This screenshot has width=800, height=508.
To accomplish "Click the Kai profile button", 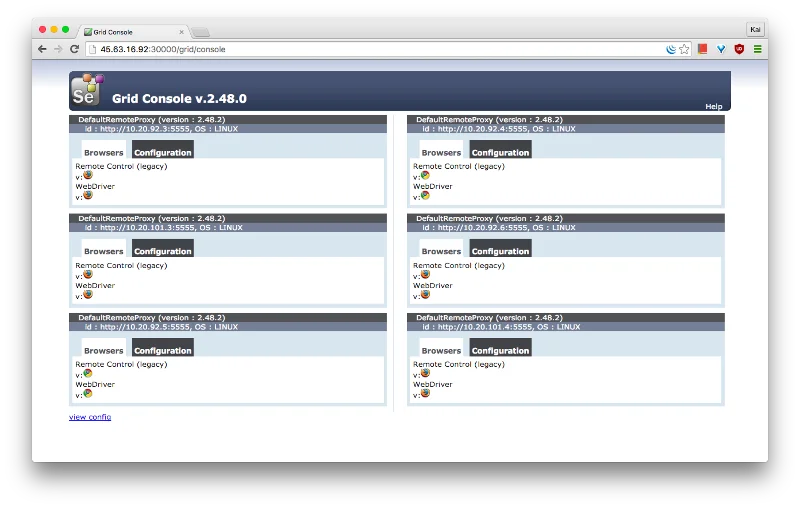I will pyautogui.click(x=755, y=29).
